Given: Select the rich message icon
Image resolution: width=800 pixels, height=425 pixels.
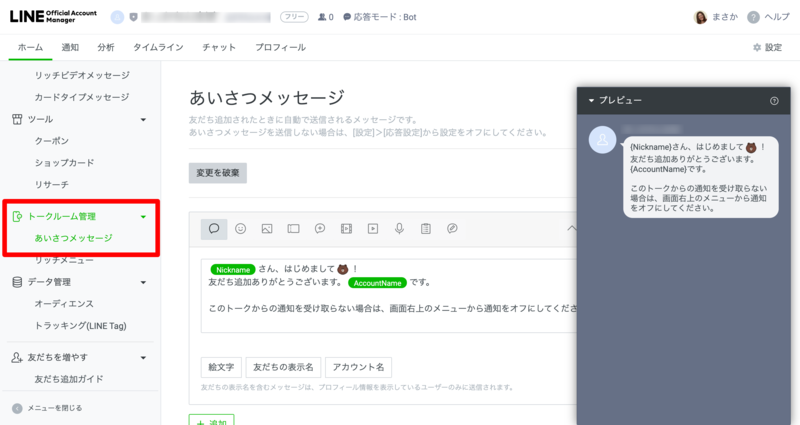Looking at the screenshot, I should click(320, 229).
